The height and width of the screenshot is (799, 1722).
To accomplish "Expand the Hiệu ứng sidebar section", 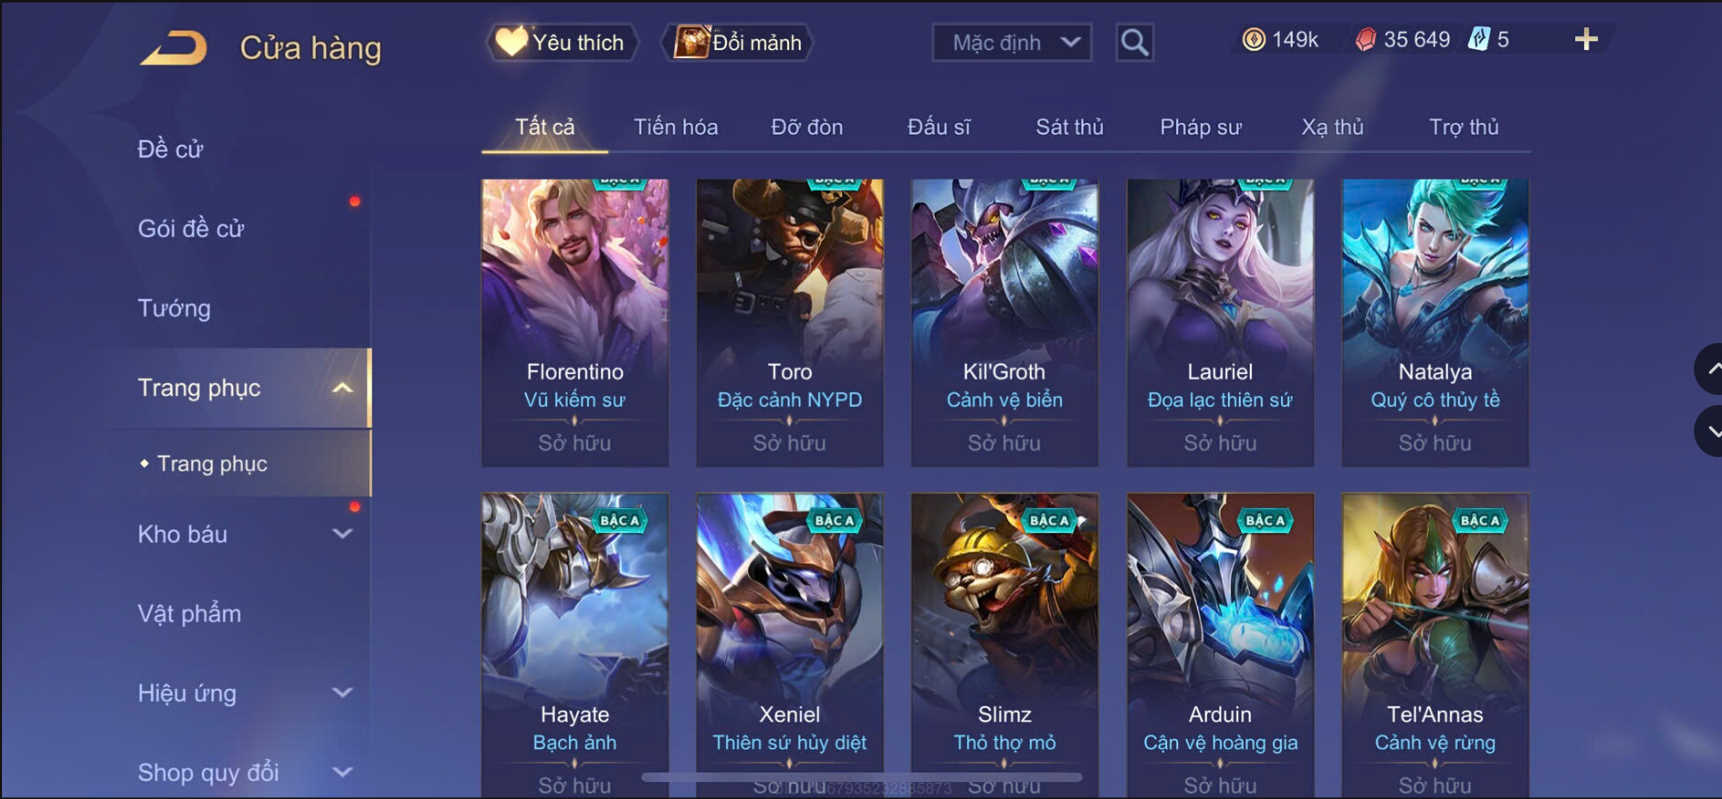I will 342,692.
